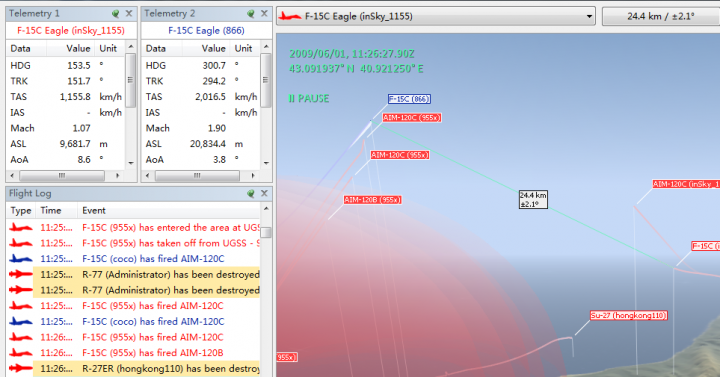The image size is (720, 377).
Task: Click the 24.4 km distance button
Action: coord(661,17)
